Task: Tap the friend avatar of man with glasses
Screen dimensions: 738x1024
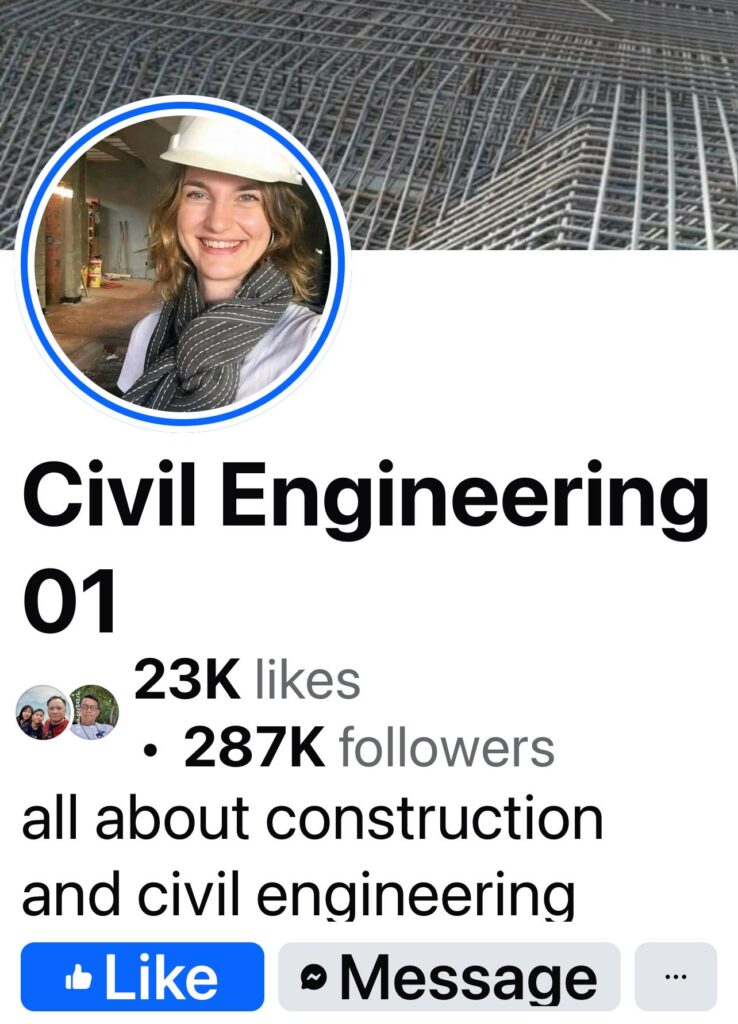Action: point(93,712)
